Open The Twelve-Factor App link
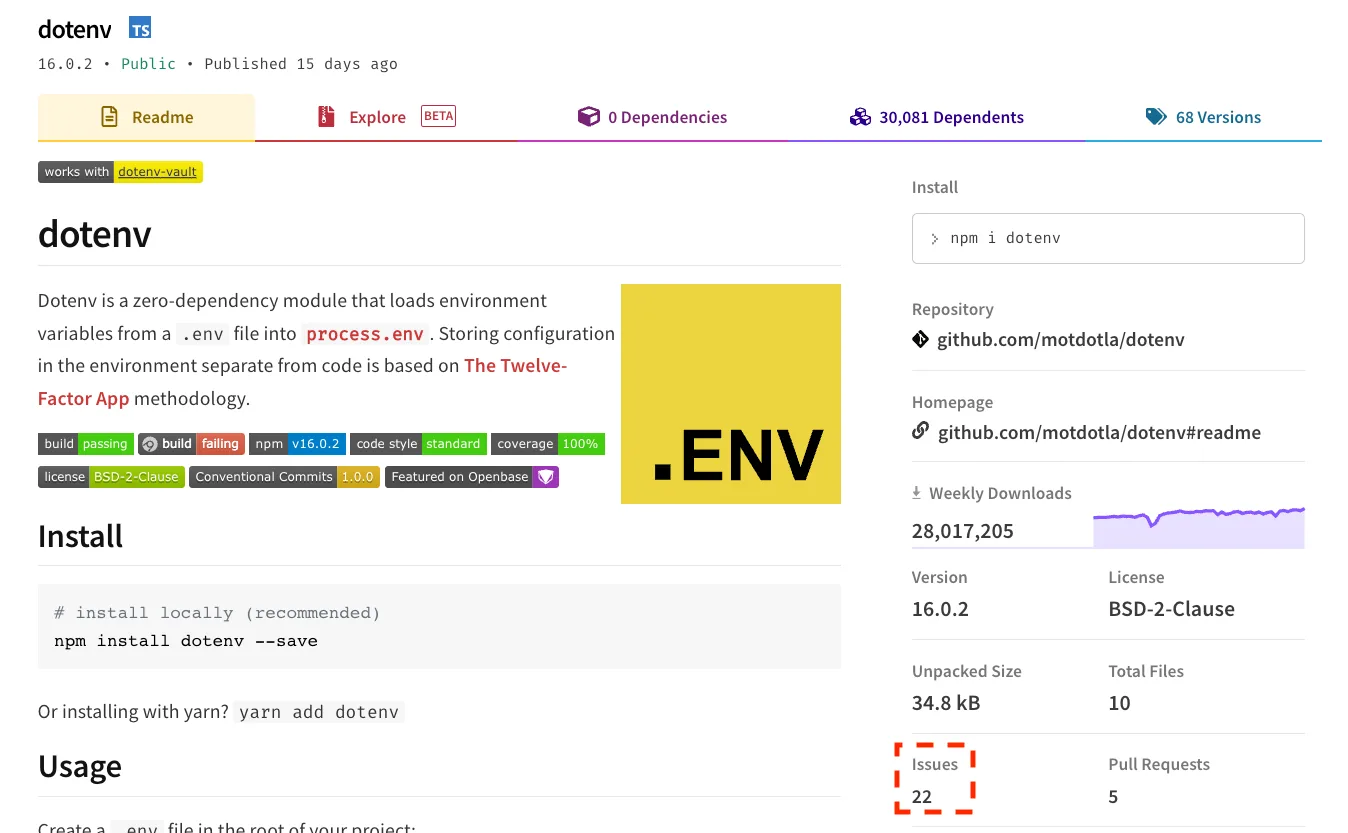 302,382
